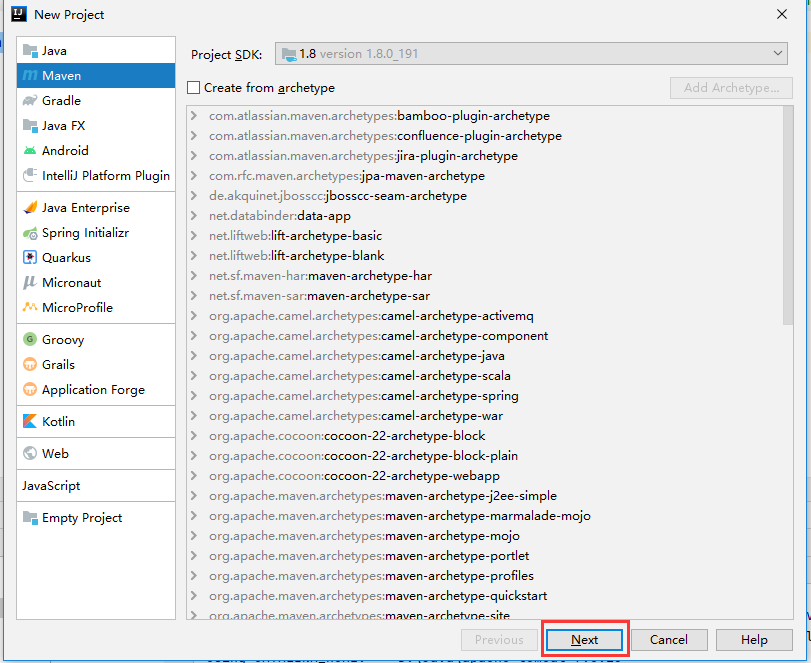Expand confluence-plugin-archetype entry
The height and width of the screenshot is (663, 811).
(x=194, y=135)
